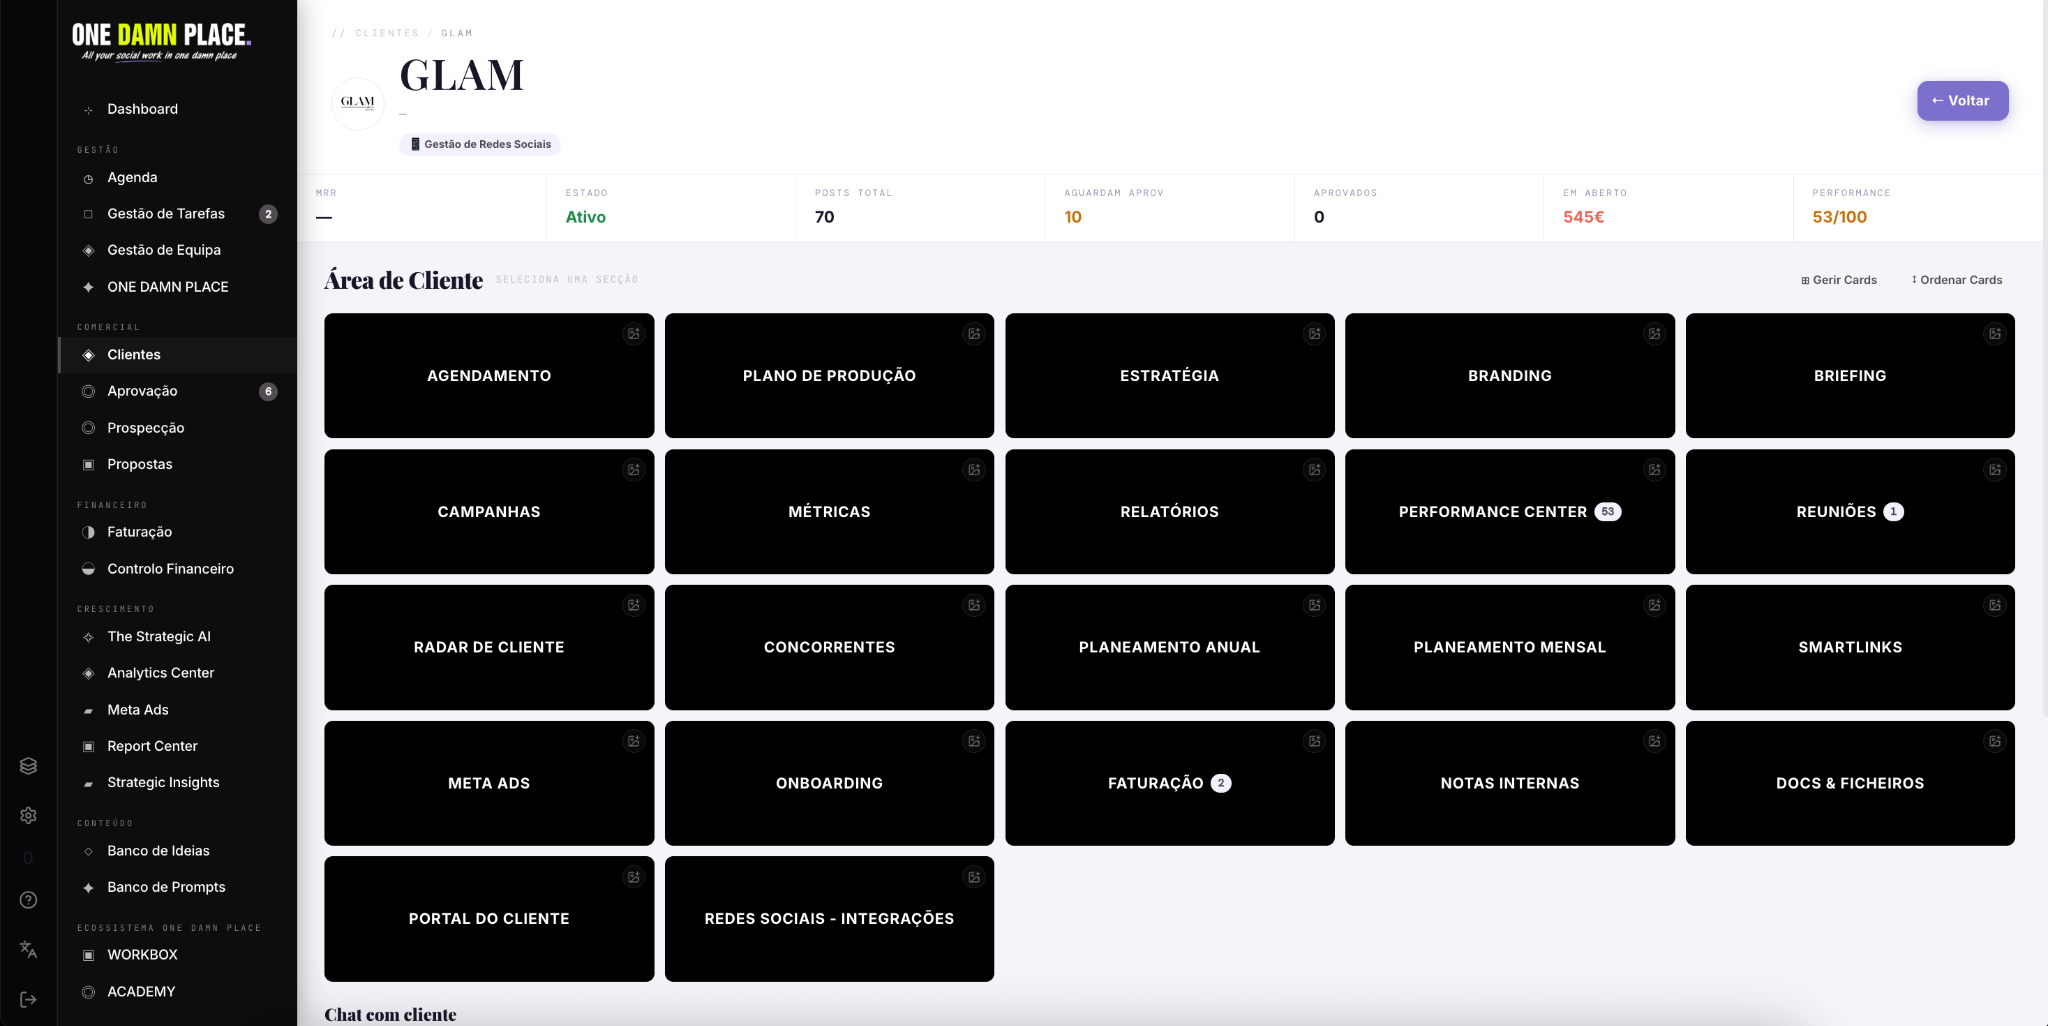Open REDES SOCIAIS - INTEGRAÇÕES card
Image resolution: width=2048 pixels, height=1026 pixels.
[829, 919]
